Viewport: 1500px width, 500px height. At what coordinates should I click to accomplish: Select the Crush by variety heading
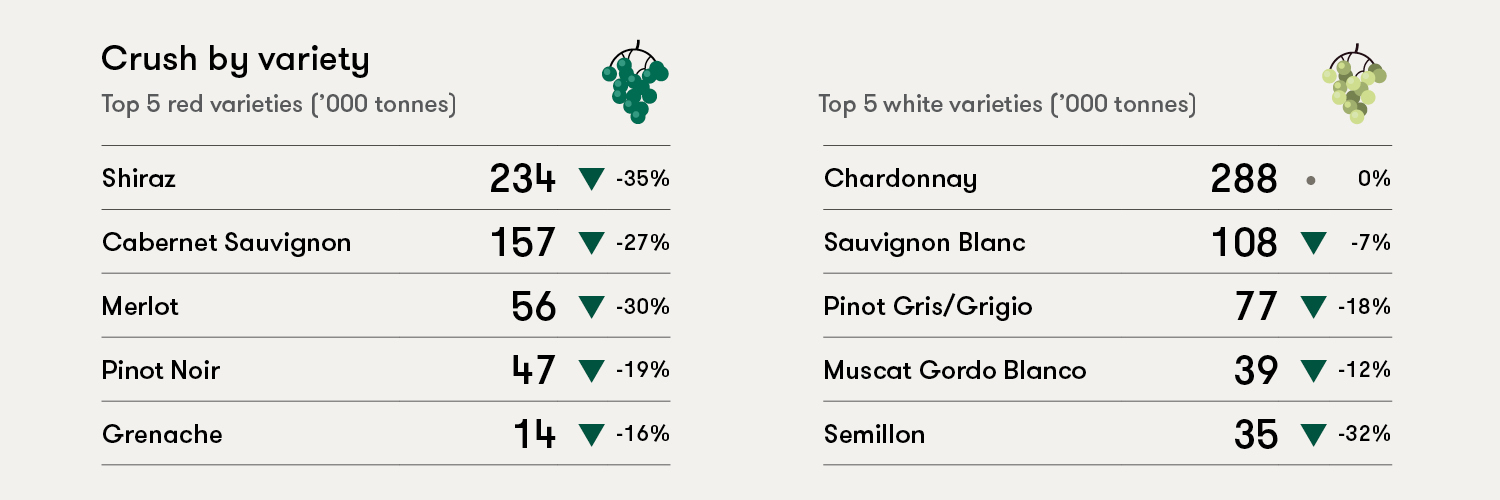tap(236, 60)
